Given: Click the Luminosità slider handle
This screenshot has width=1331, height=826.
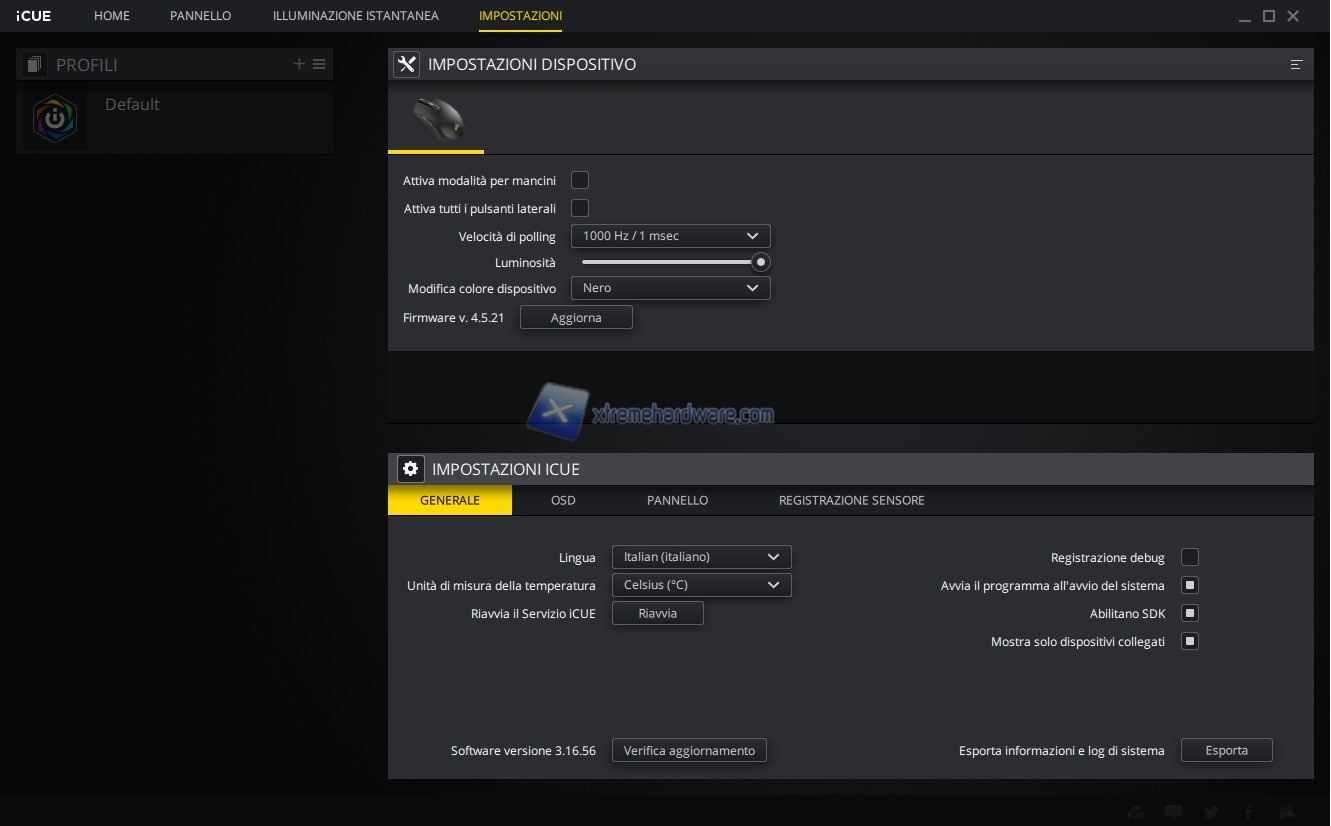Looking at the screenshot, I should [x=761, y=262].
